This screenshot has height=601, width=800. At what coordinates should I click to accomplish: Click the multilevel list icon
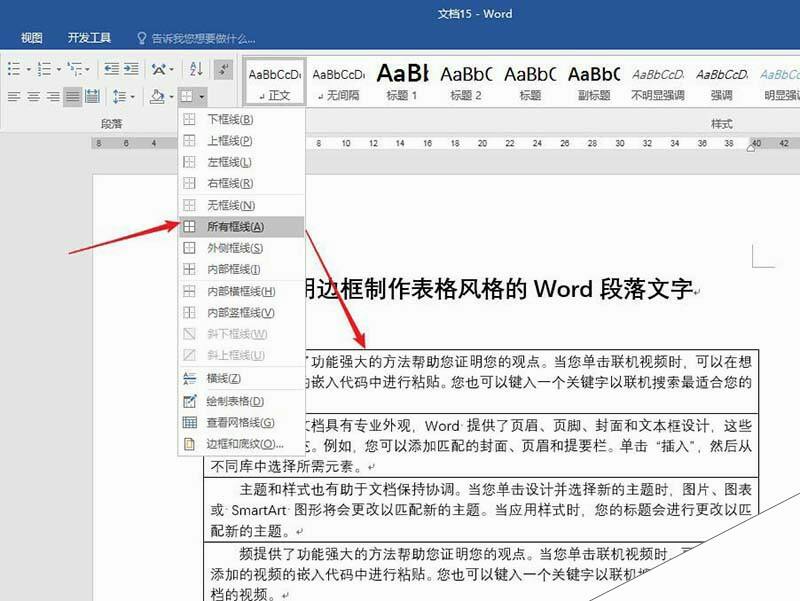pos(75,69)
